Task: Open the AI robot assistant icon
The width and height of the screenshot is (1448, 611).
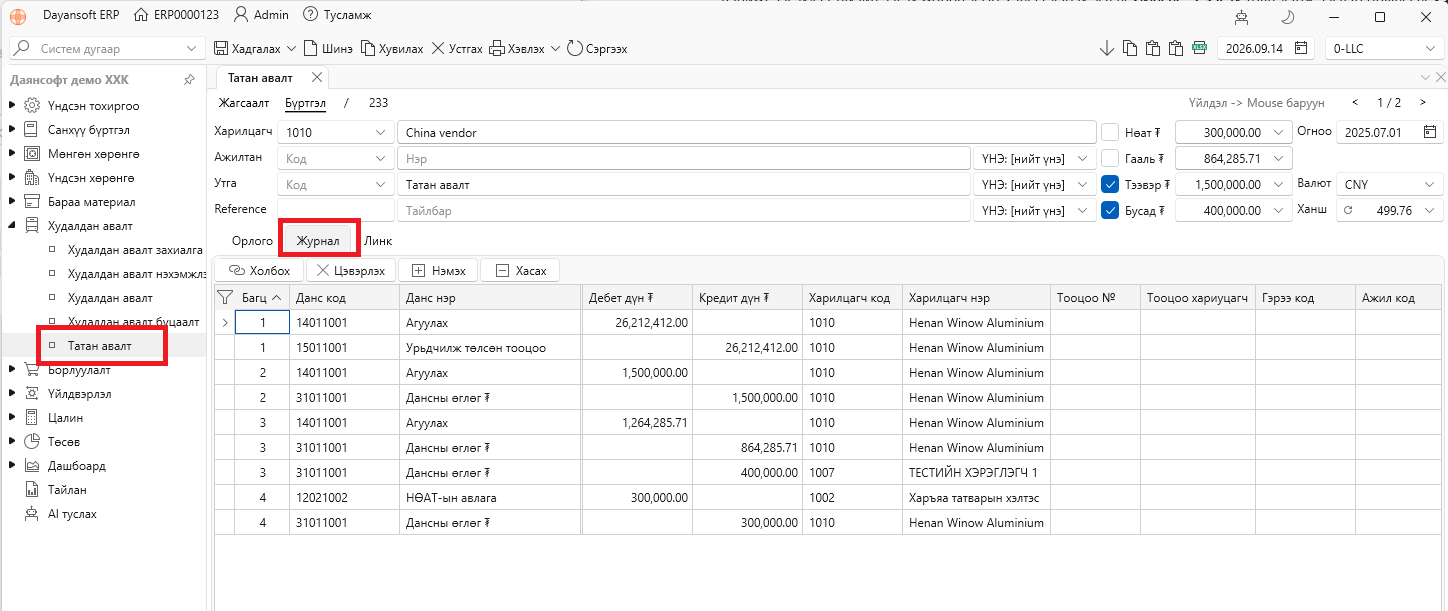Action: (x=1242, y=17)
